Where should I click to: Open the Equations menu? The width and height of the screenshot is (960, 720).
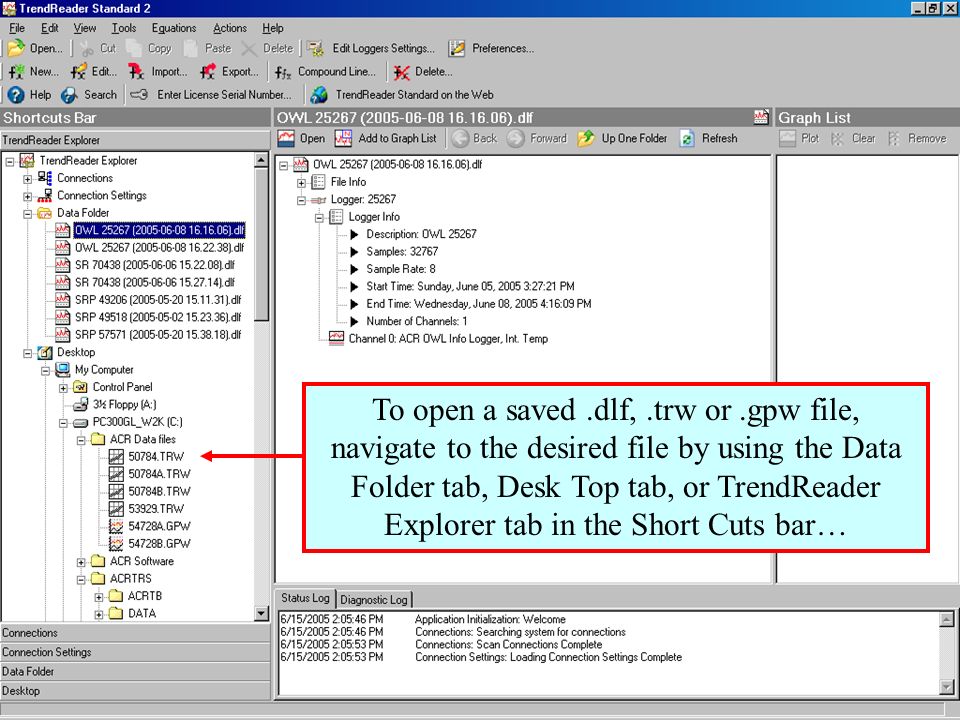(x=174, y=28)
